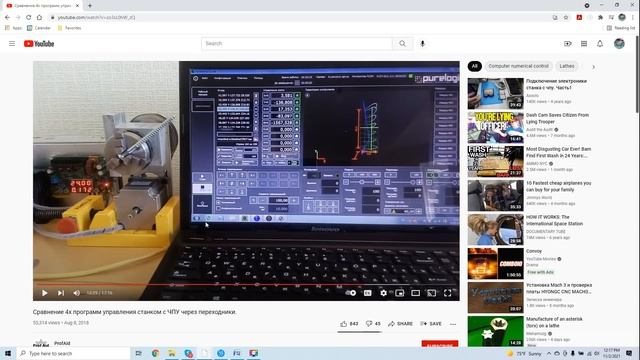The width and height of the screenshot is (640, 360).
Task: Click the Type here to search box
Action: [x=73, y=353]
